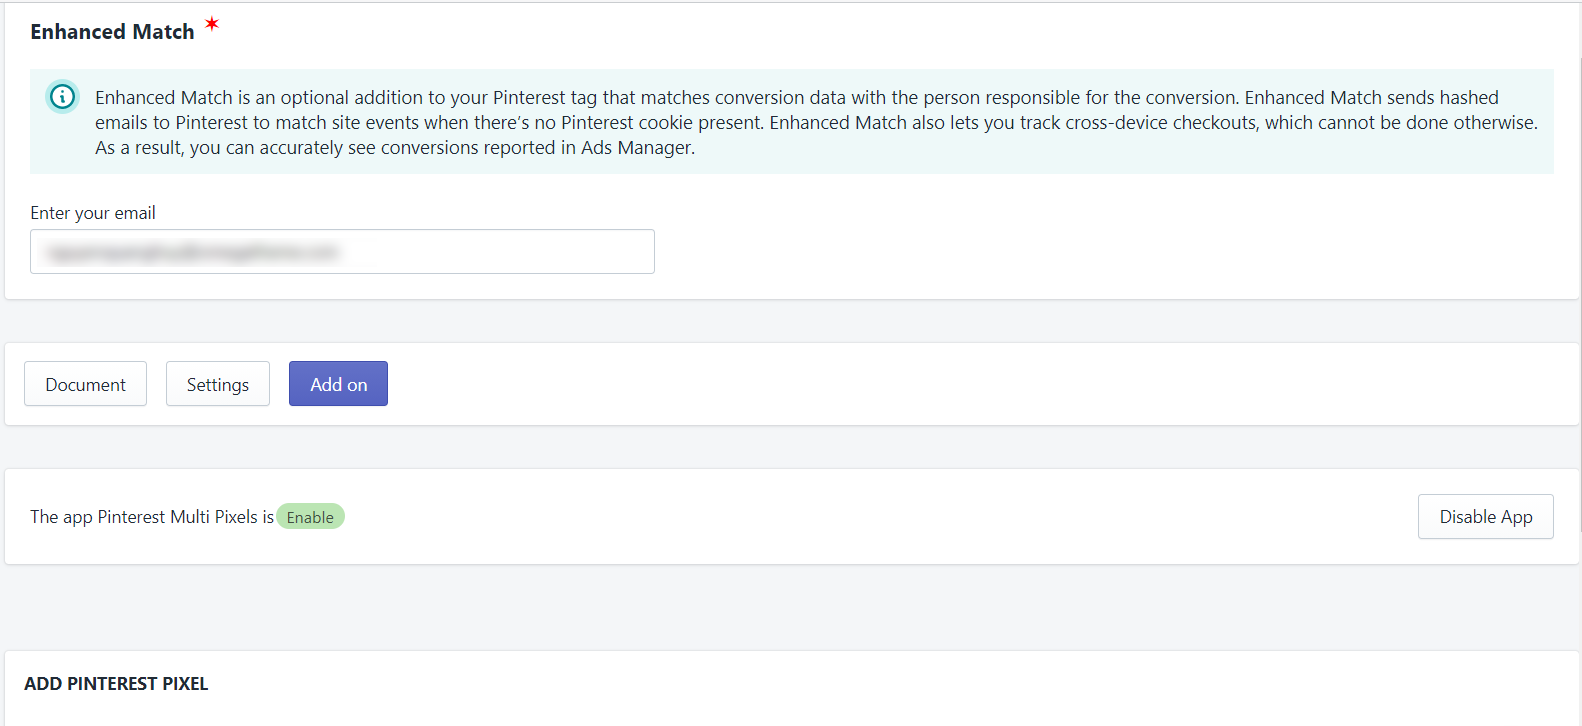1582x726 pixels.
Task: Click the Enhanced Match description paragraph
Action: click(x=816, y=122)
